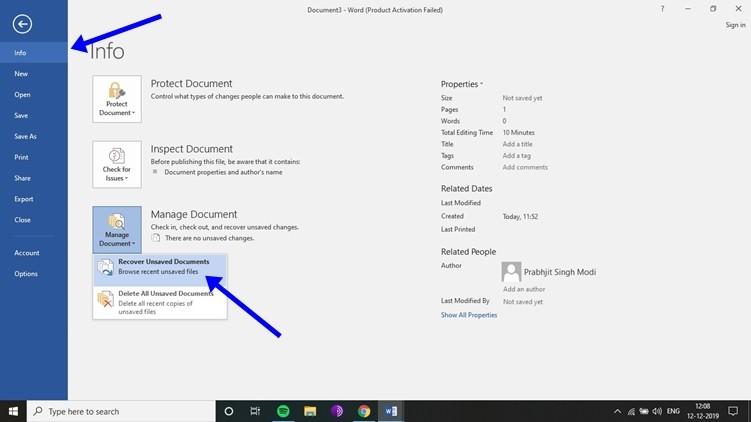Open the notification center icon
Screen dimensions: 751x422
(733, 411)
